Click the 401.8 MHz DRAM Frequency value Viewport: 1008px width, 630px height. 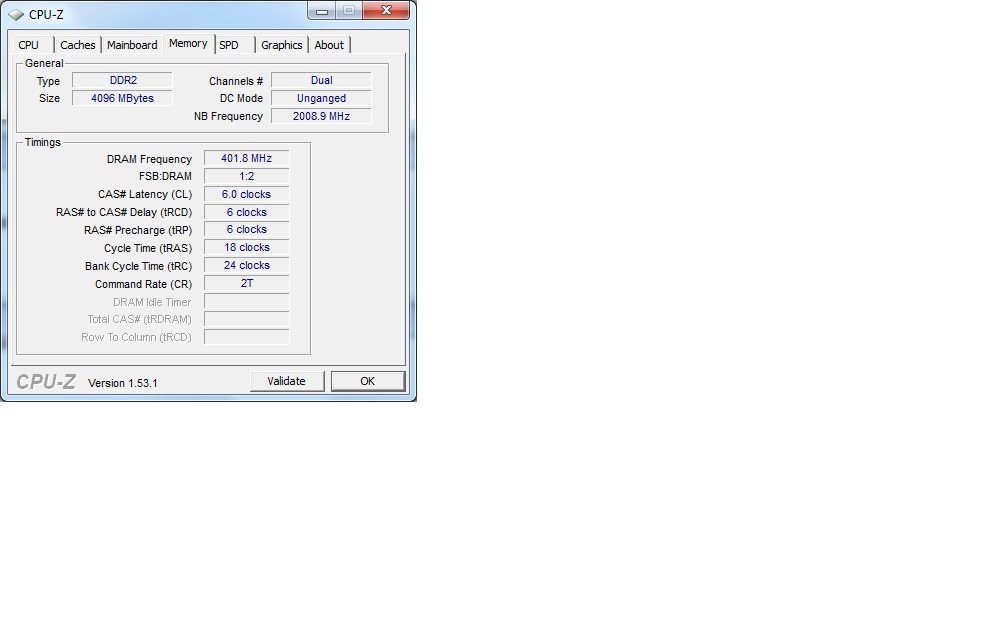click(247, 158)
